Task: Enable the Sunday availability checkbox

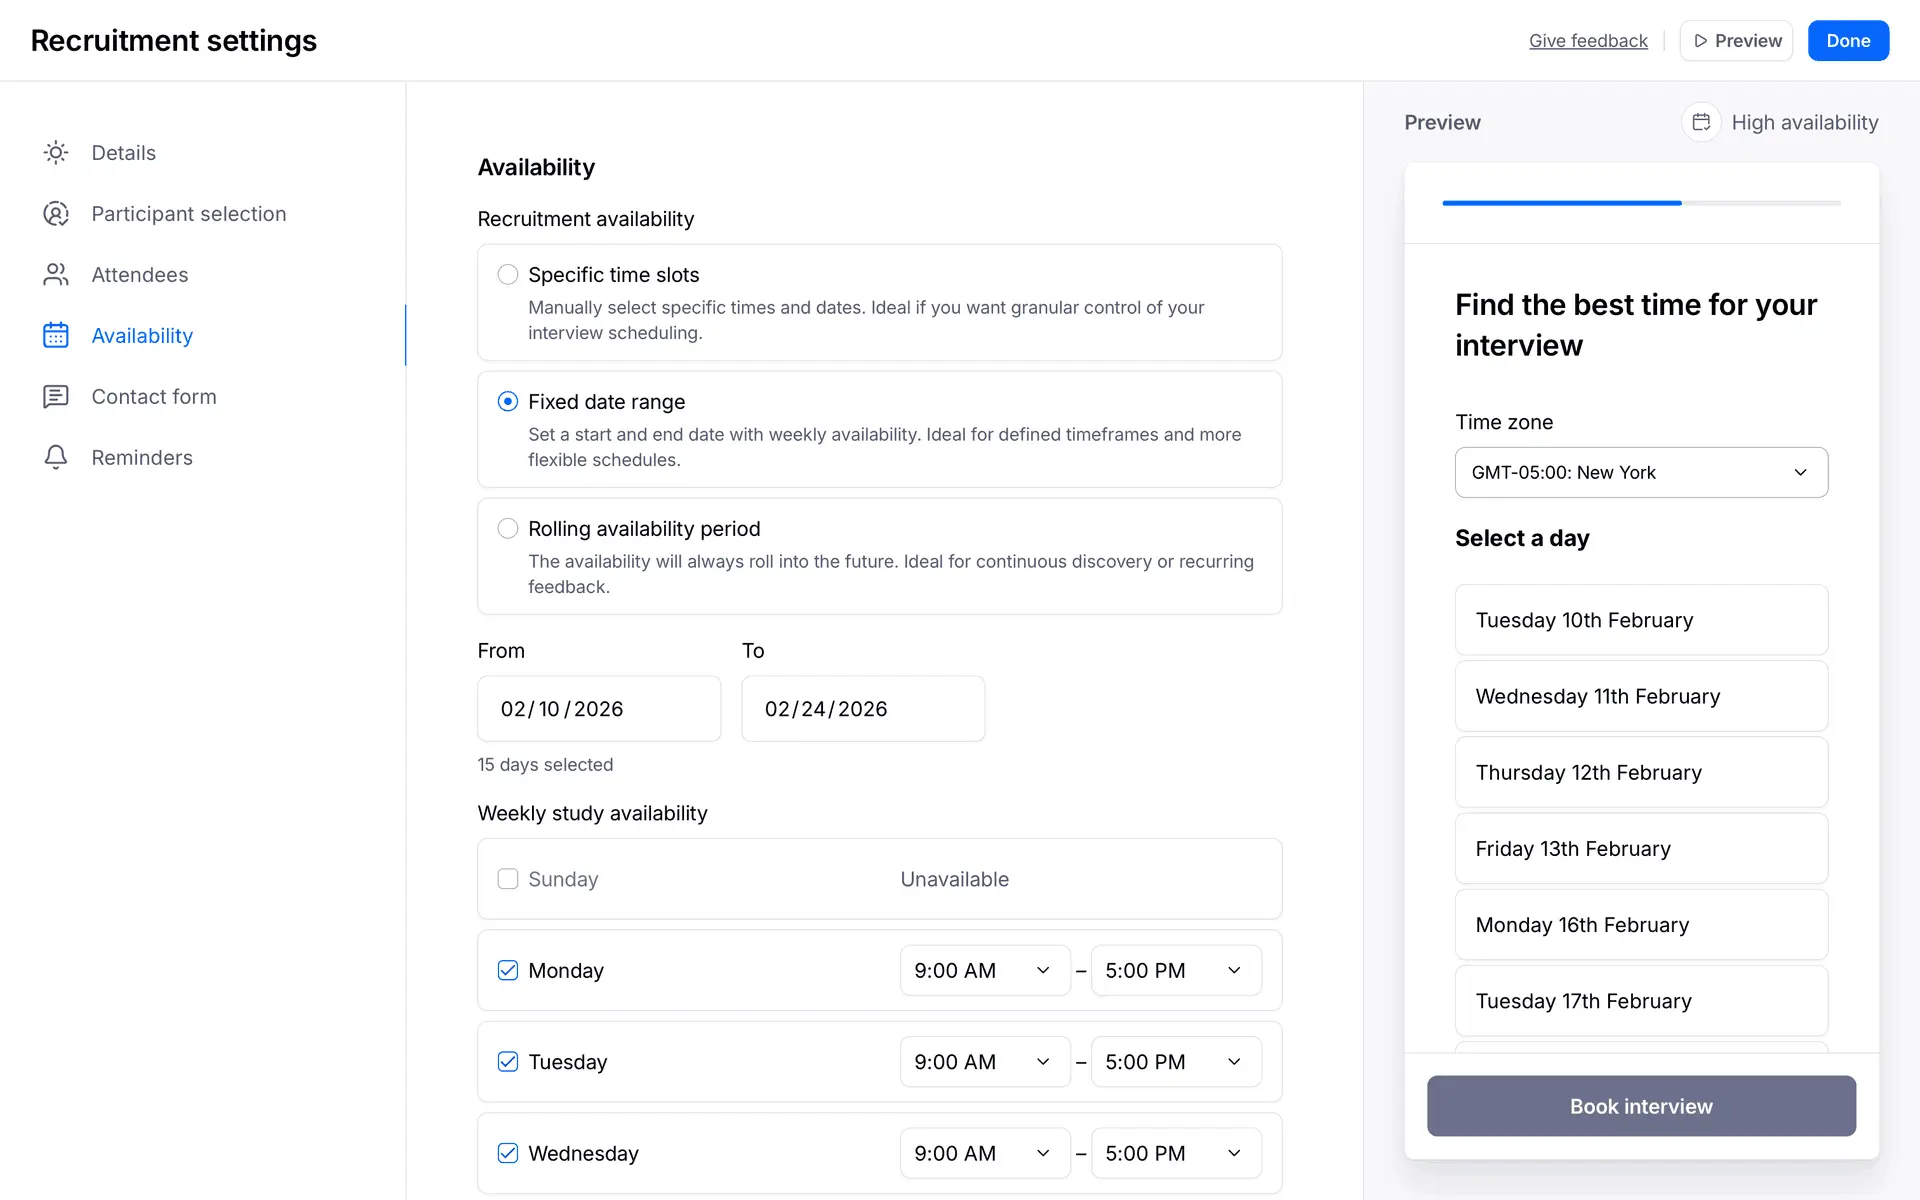Action: point(508,879)
